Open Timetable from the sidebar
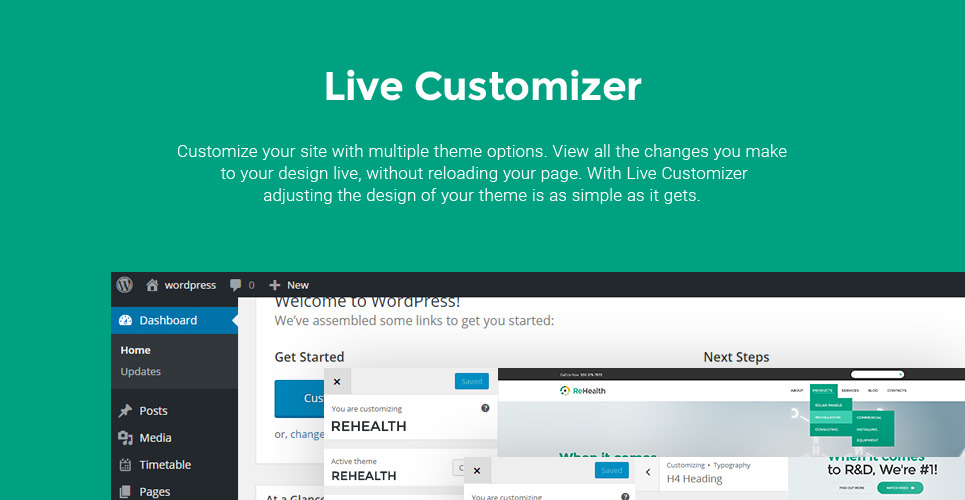This screenshot has width=965, height=500. pyautogui.click(x=165, y=465)
